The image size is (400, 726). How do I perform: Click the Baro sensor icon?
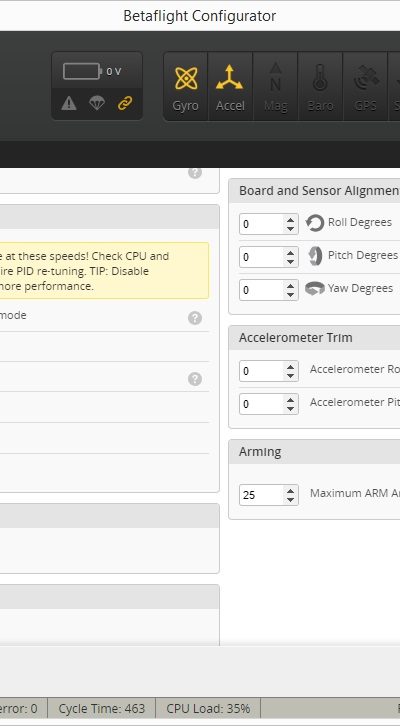(320, 87)
